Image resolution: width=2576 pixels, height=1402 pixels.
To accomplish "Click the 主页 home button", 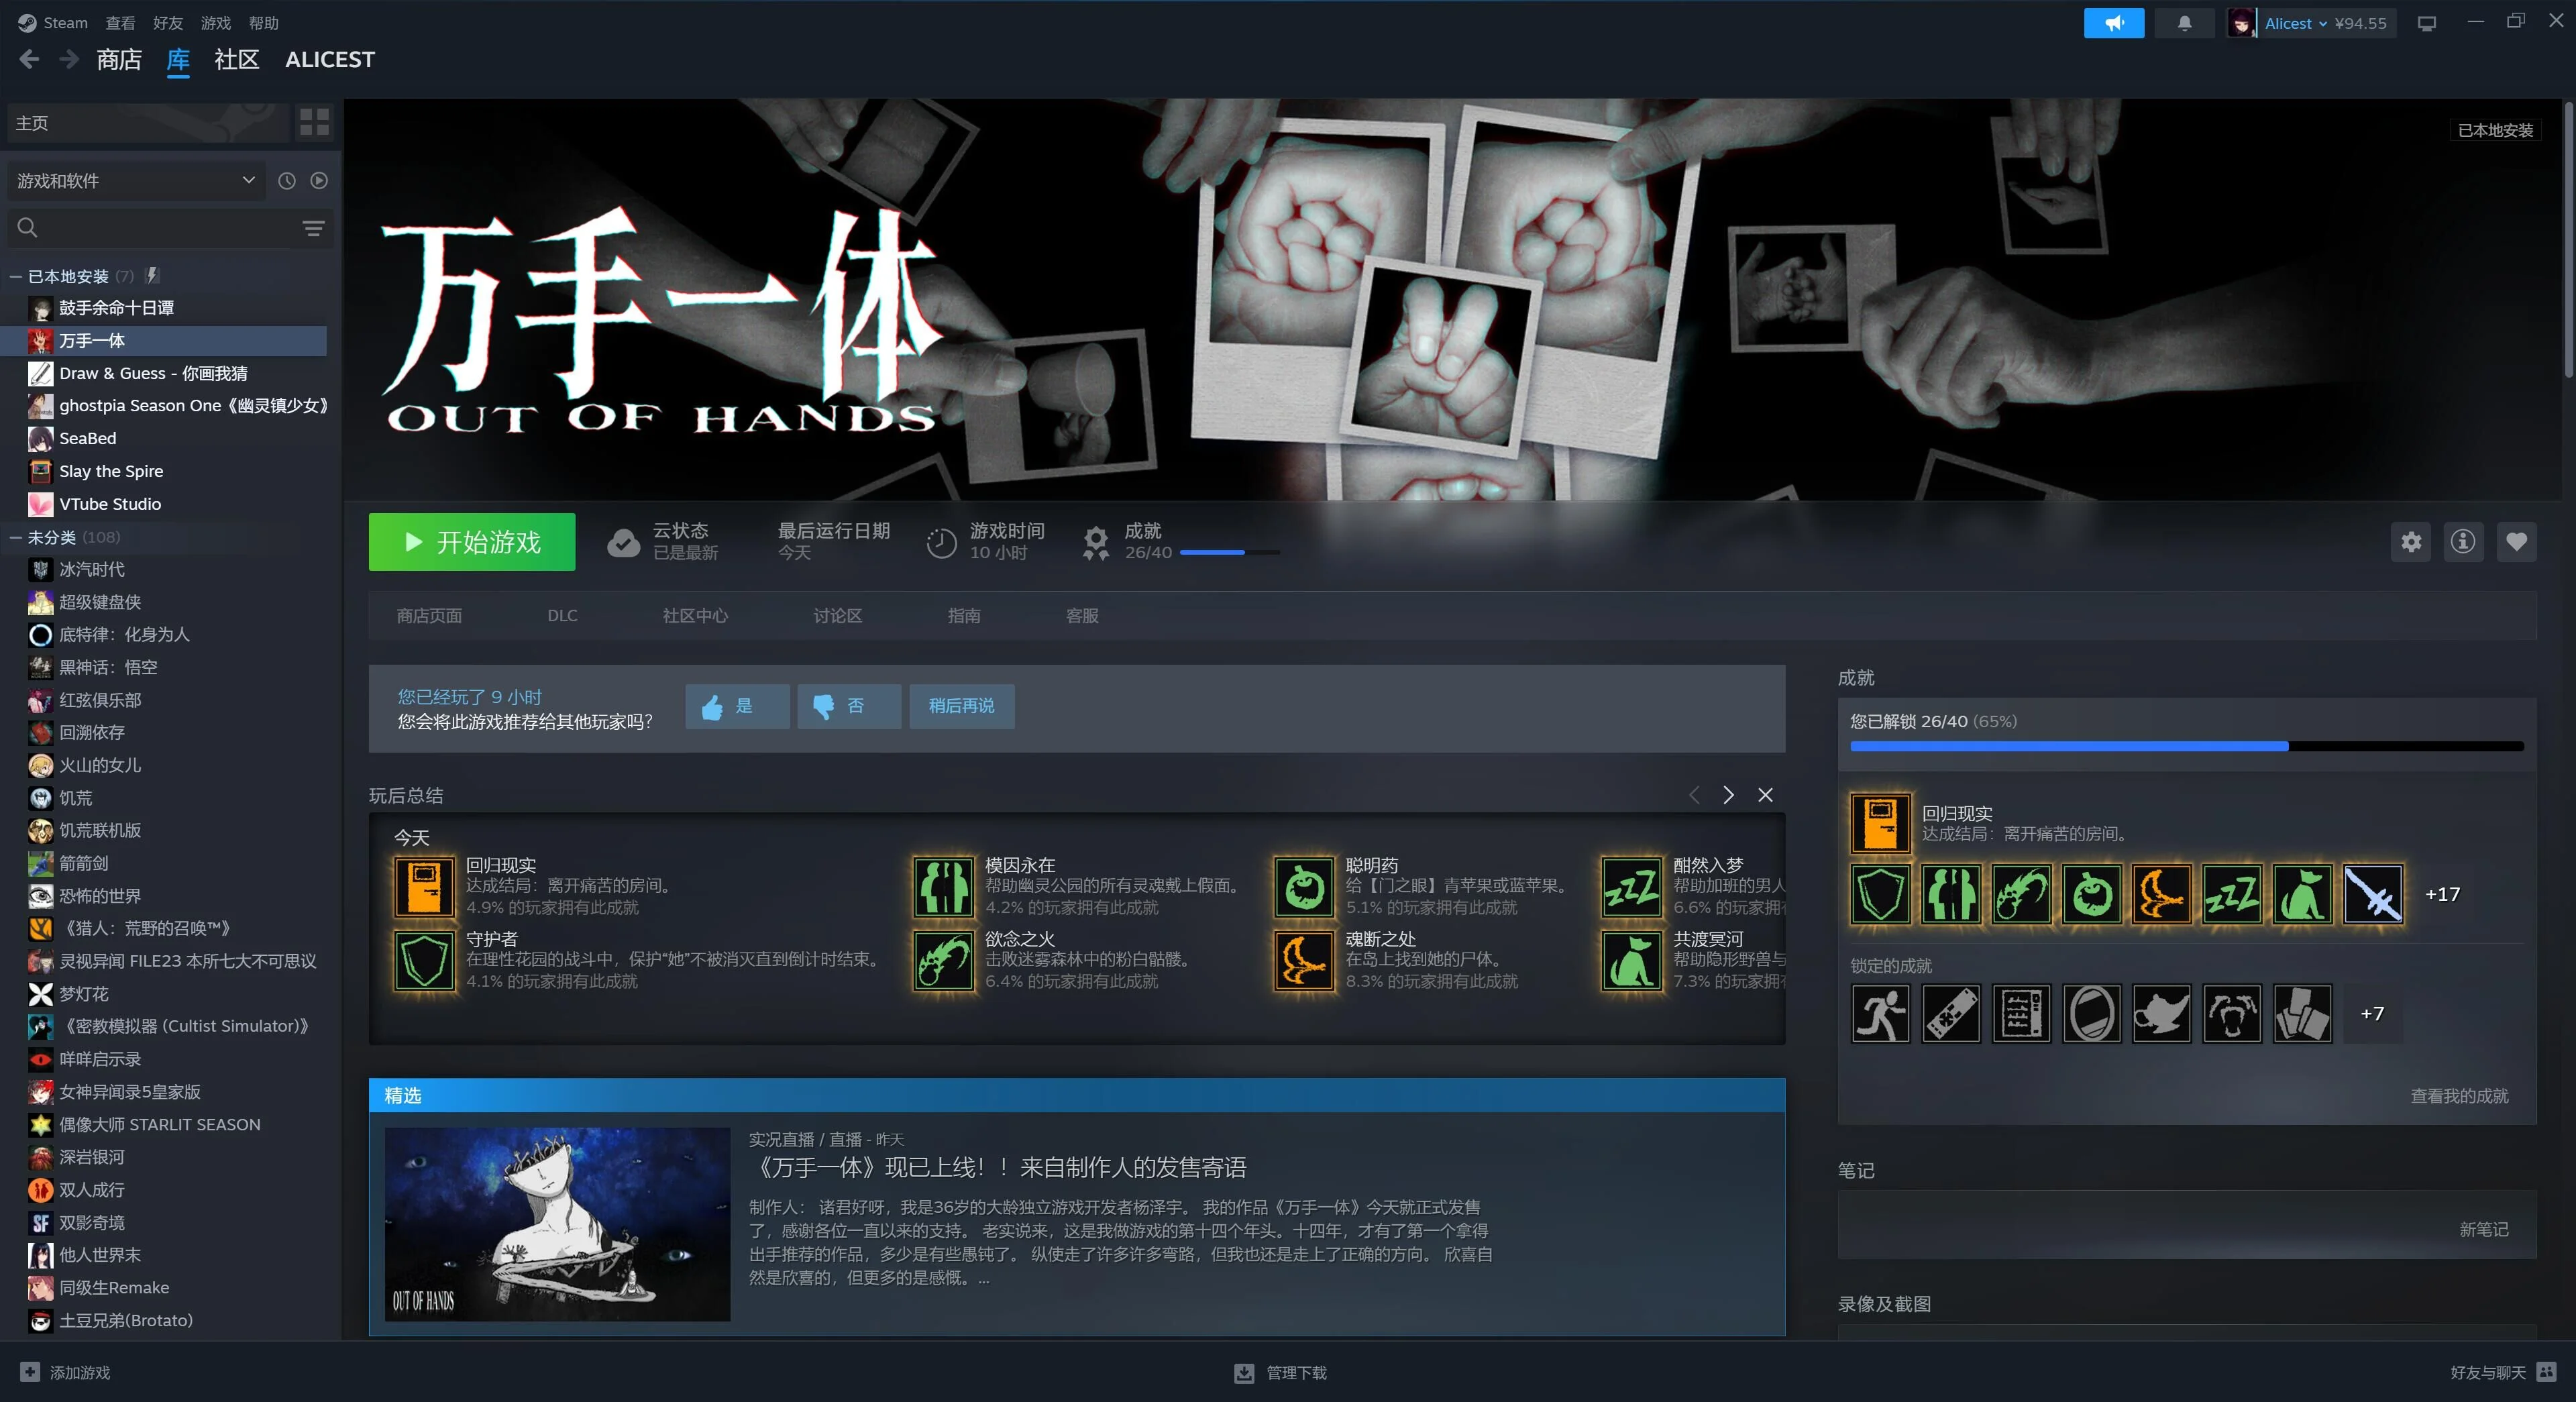I will [x=148, y=122].
